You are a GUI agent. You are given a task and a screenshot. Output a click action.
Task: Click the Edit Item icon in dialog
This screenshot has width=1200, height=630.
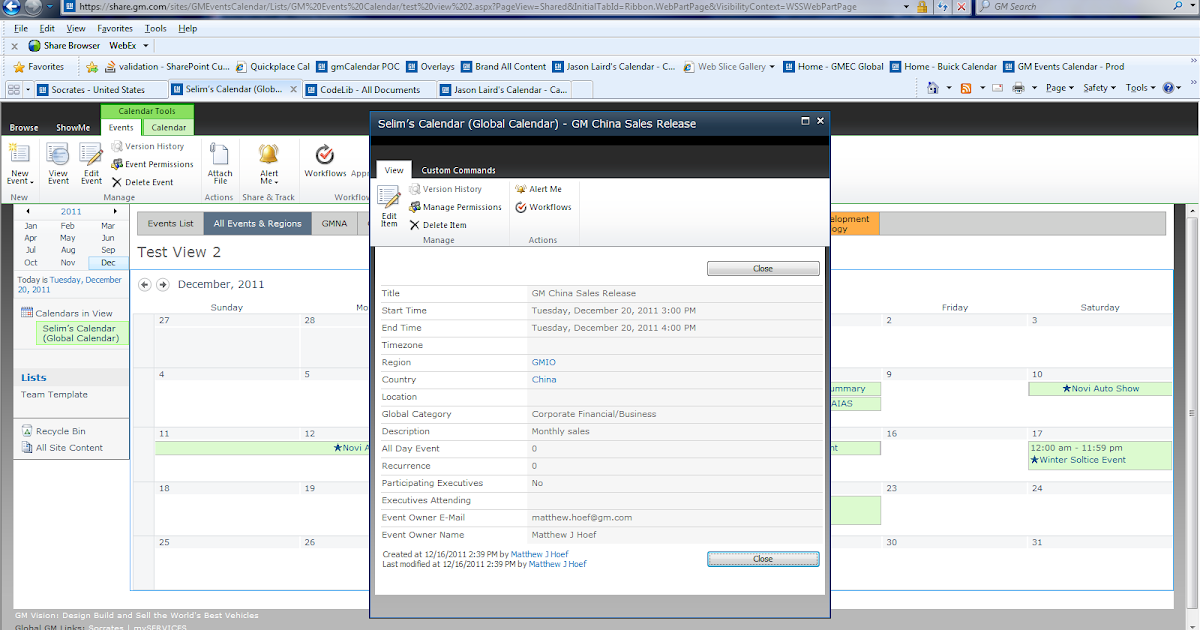pyautogui.click(x=389, y=198)
